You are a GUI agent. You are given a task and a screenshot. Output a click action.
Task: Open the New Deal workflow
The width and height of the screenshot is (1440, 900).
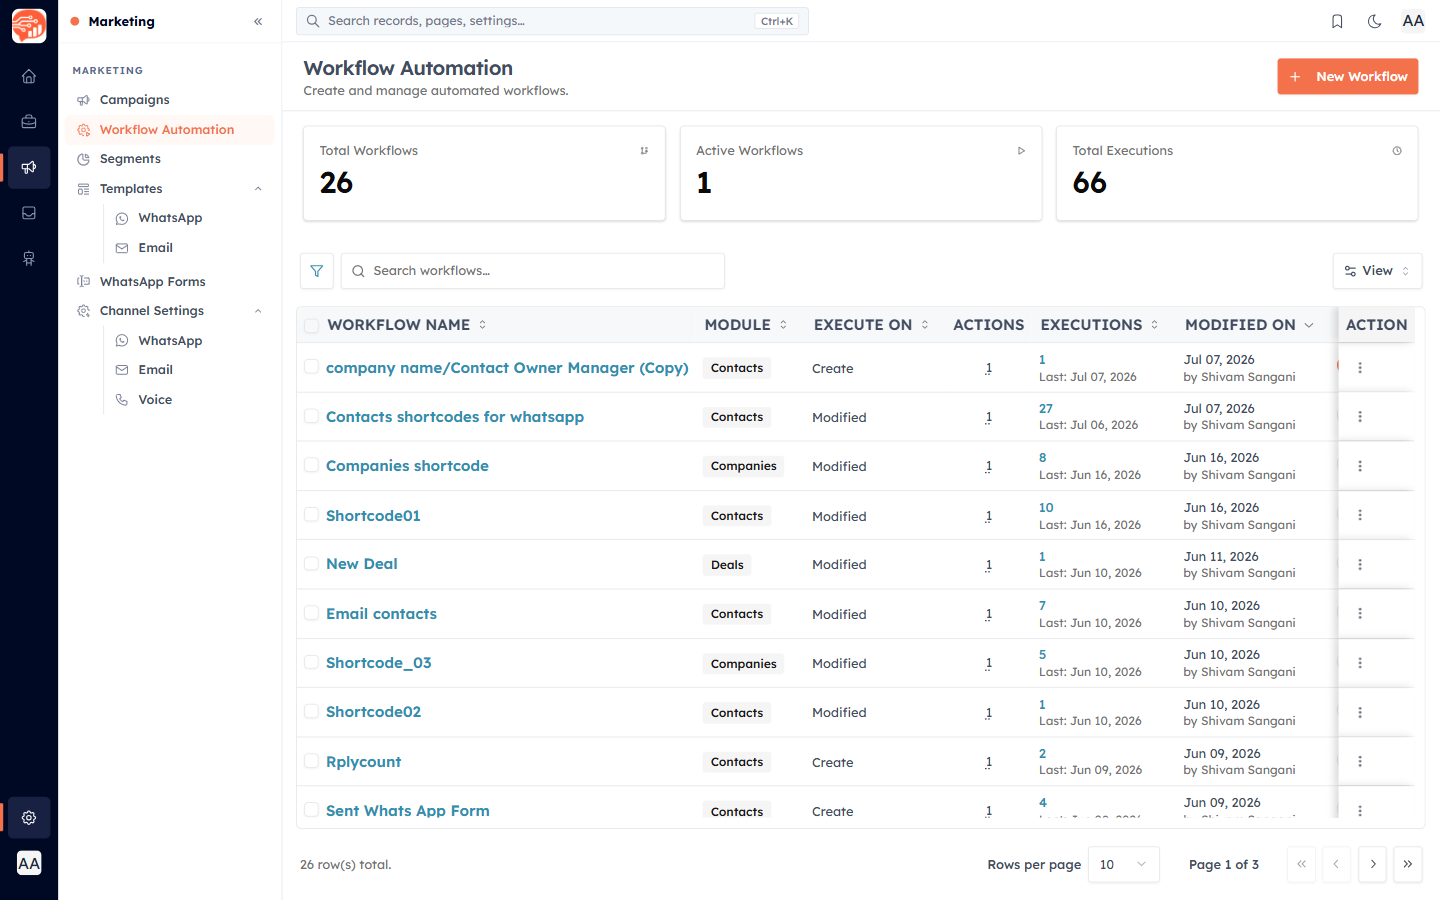pos(362,564)
